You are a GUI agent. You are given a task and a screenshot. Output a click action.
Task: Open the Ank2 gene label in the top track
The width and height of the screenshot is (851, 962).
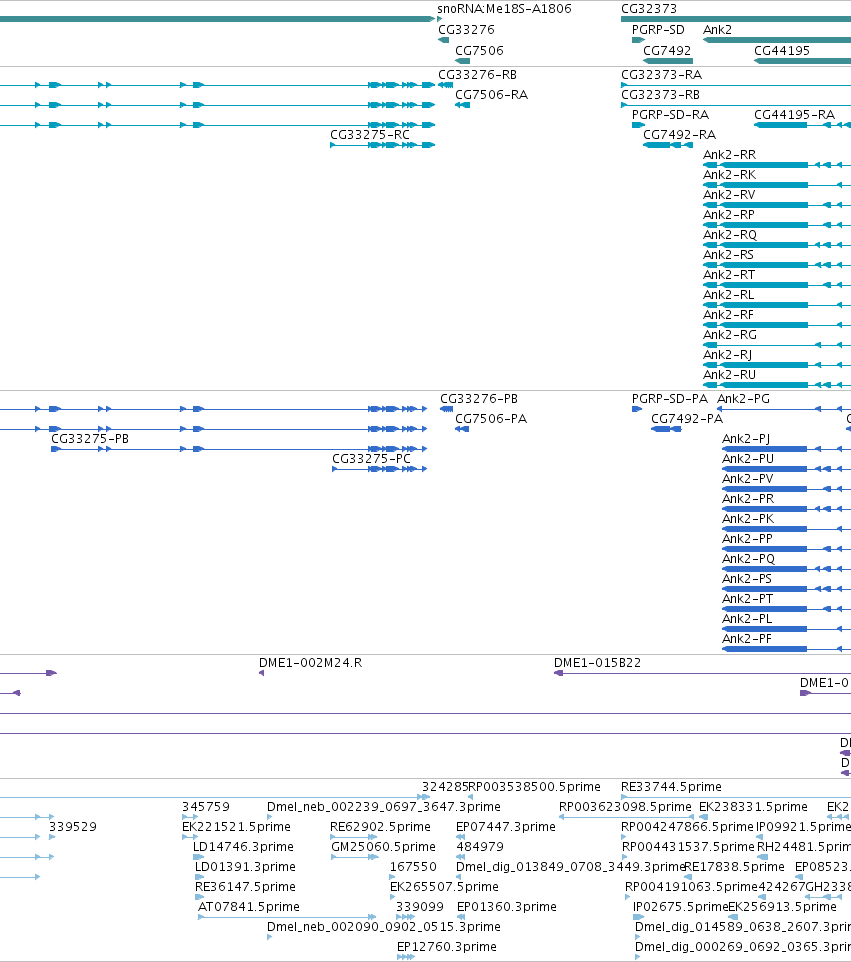pyautogui.click(x=717, y=29)
